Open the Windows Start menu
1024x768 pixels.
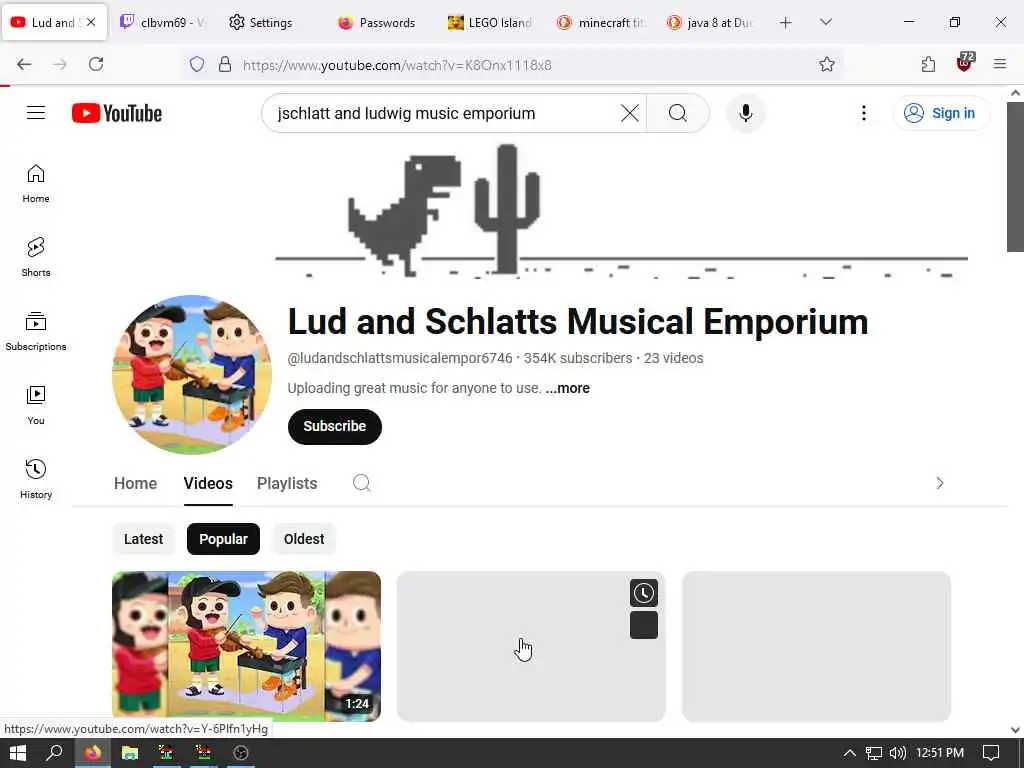(x=18, y=753)
